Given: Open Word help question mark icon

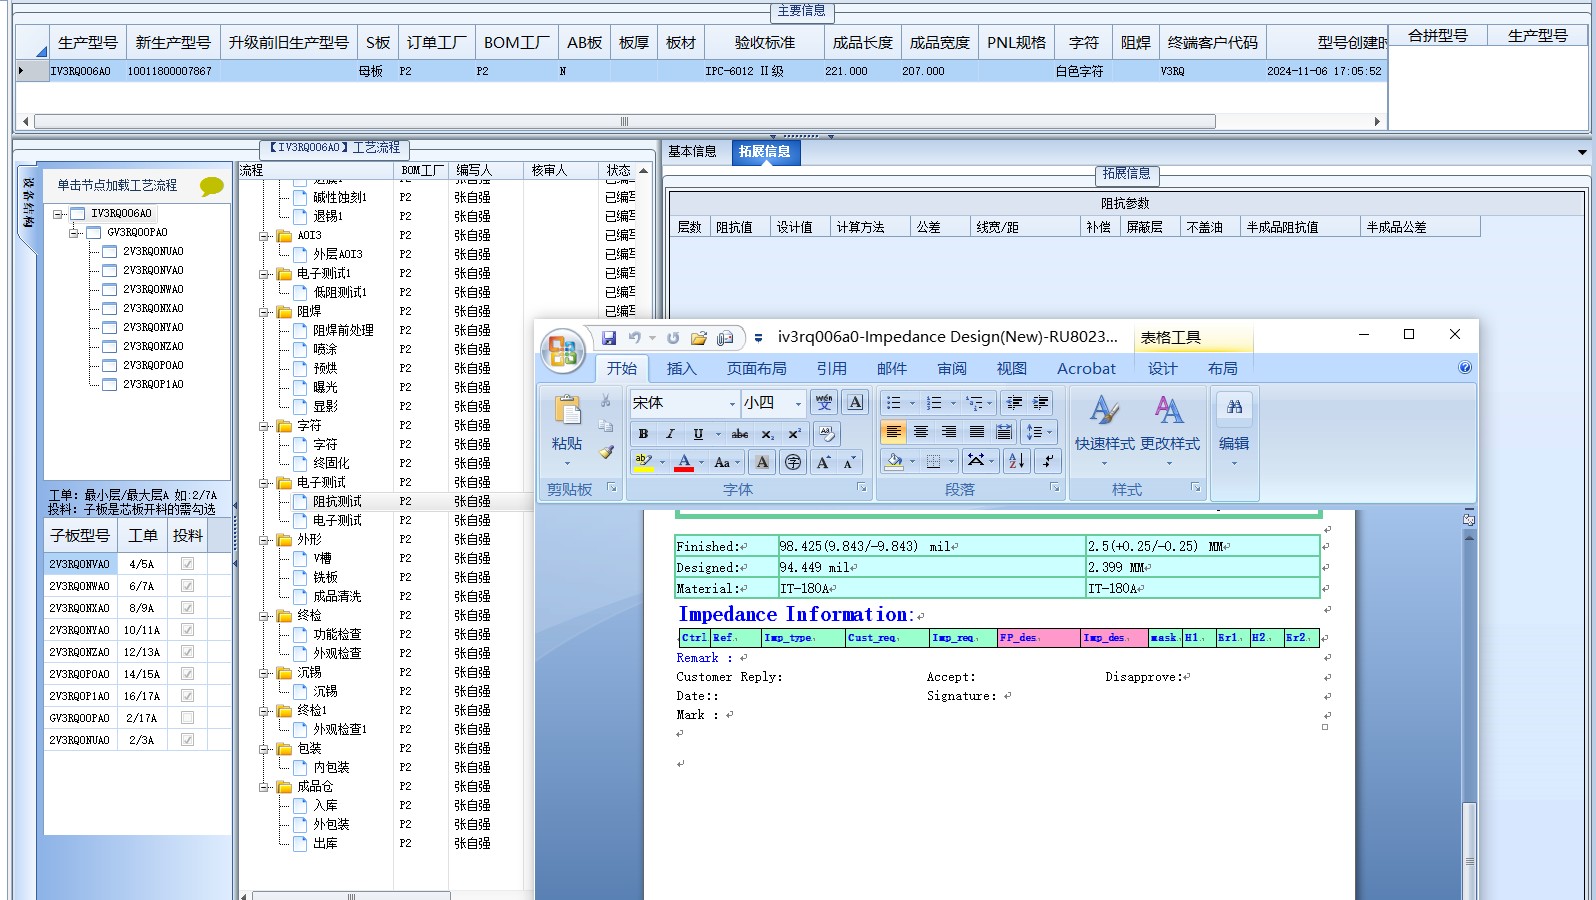Looking at the screenshot, I should (1465, 368).
